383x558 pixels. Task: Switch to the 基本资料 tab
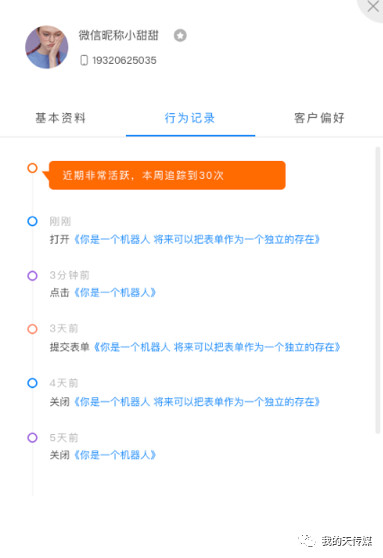61,118
